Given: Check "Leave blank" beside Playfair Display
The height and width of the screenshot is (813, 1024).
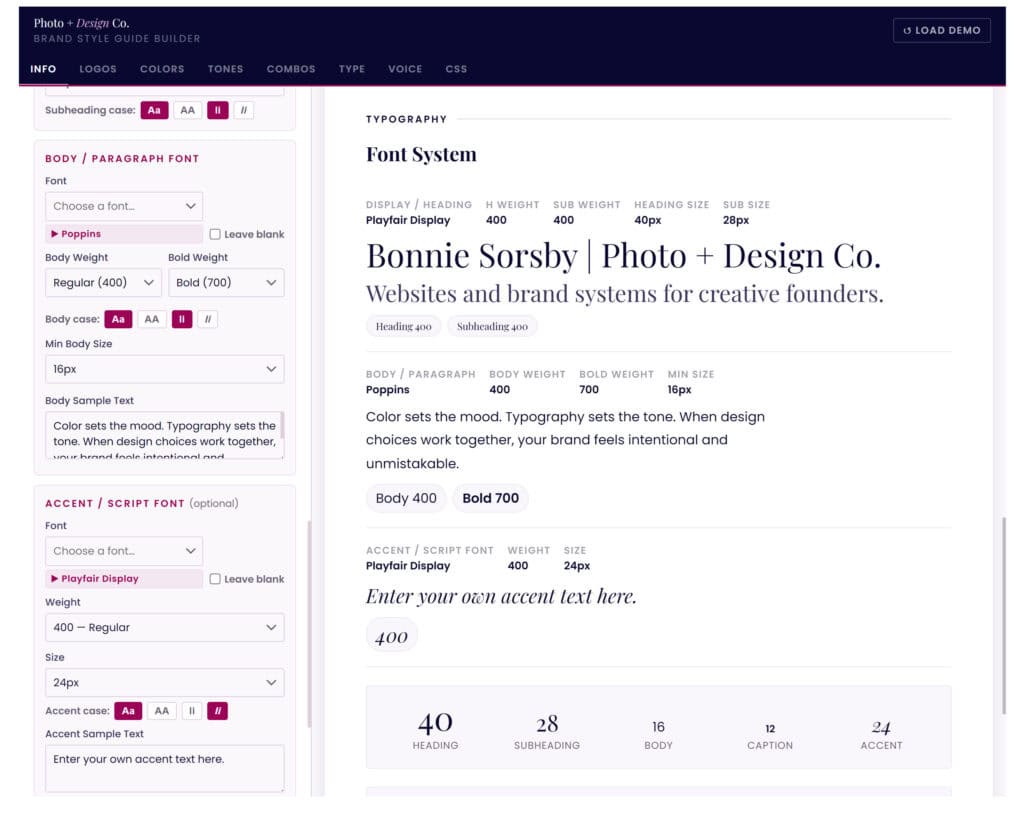Looking at the screenshot, I should [x=216, y=578].
